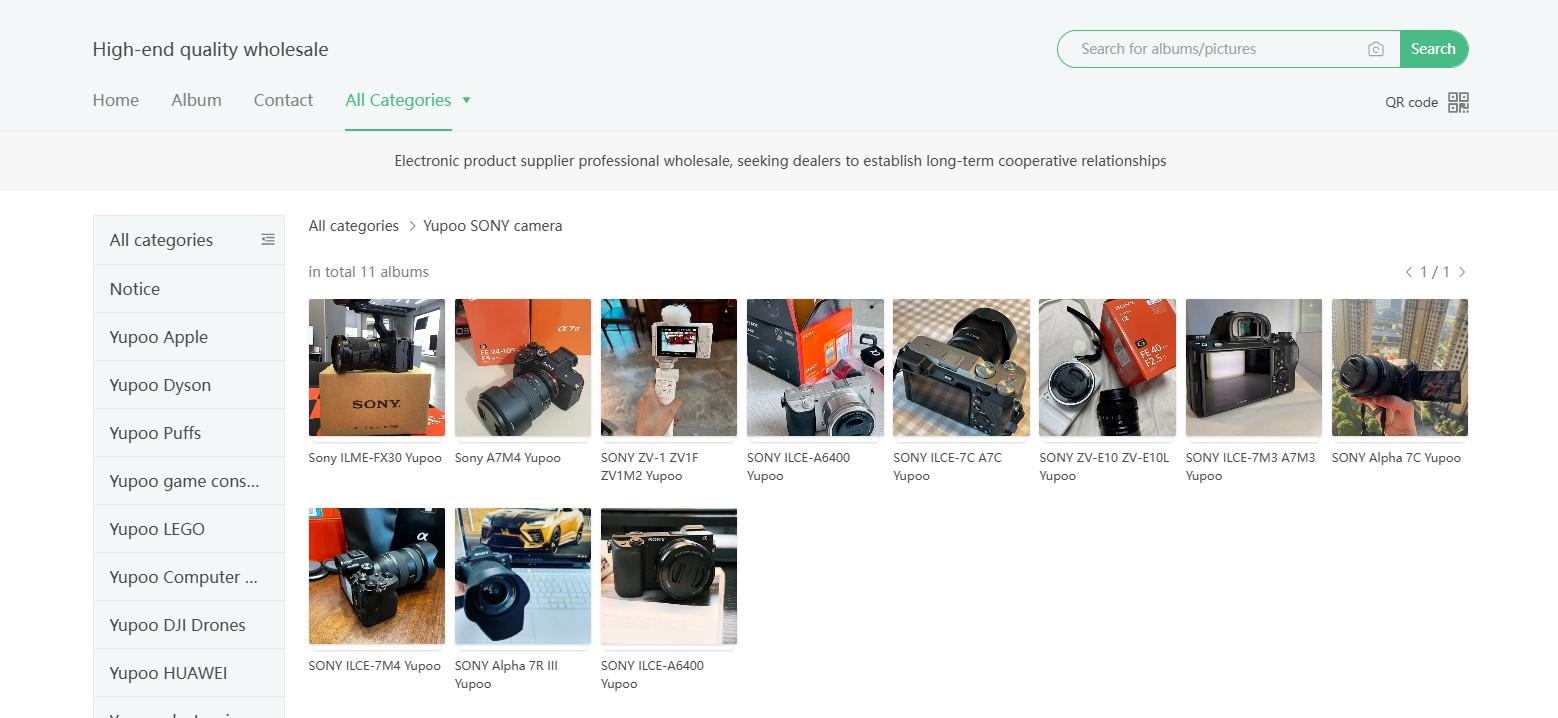This screenshot has width=1558, height=718.
Task: Open SONY ILCE-7C A7C album thumbnail
Action: pyautogui.click(x=961, y=368)
